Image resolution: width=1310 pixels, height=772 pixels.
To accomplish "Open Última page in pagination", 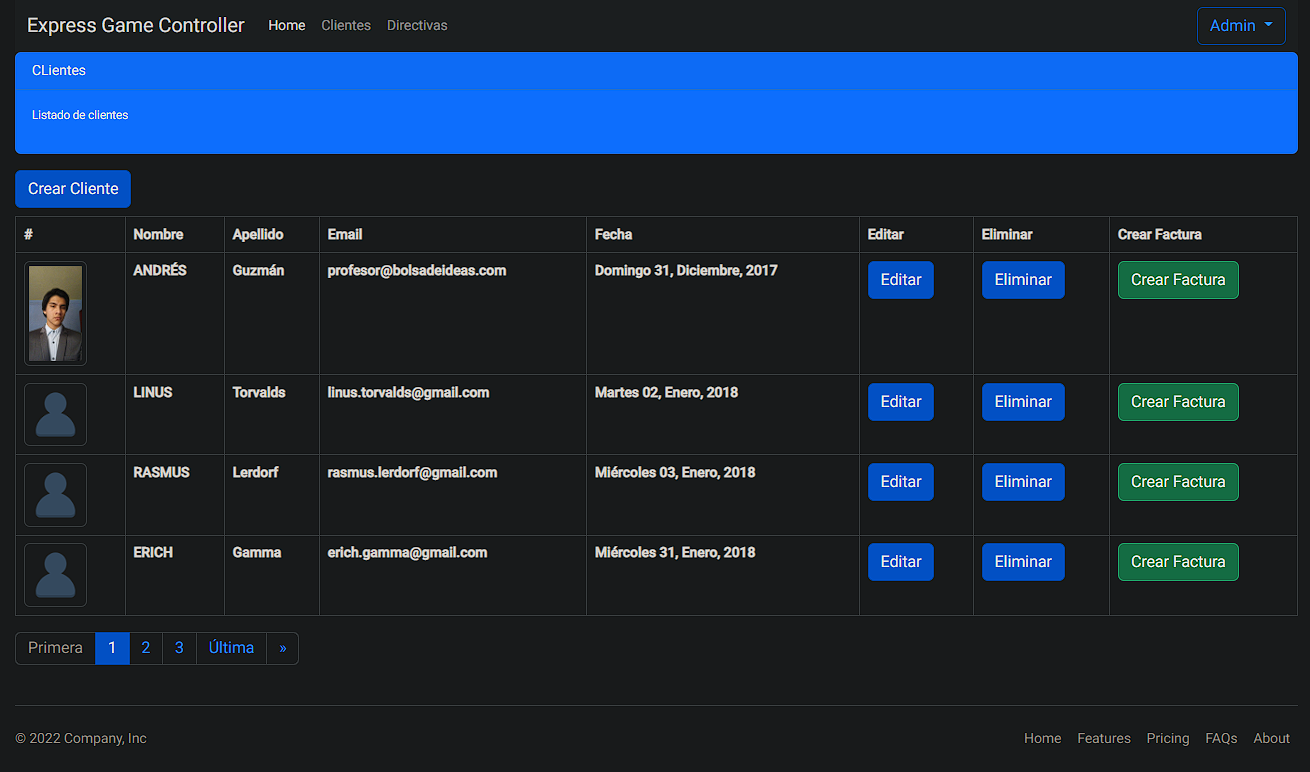I will tap(231, 648).
